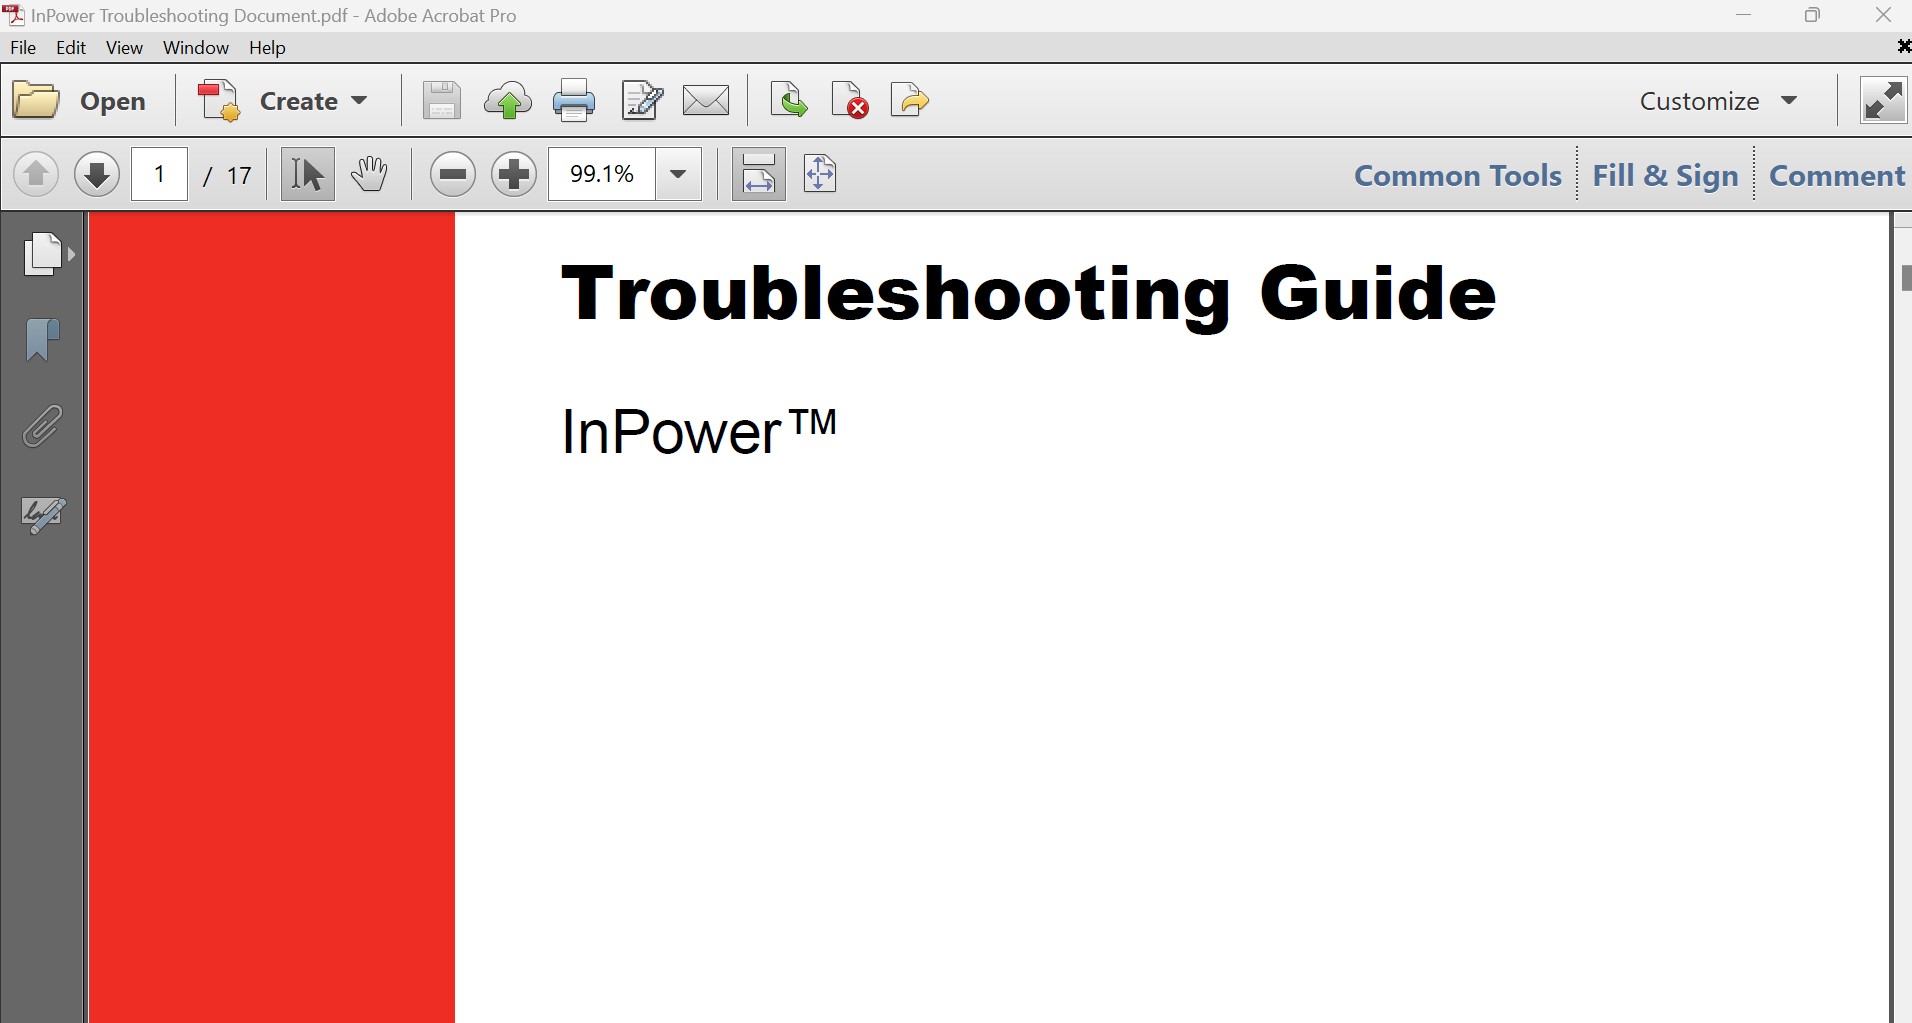
Task: Toggle fit width scrolling mode
Action: click(x=759, y=175)
